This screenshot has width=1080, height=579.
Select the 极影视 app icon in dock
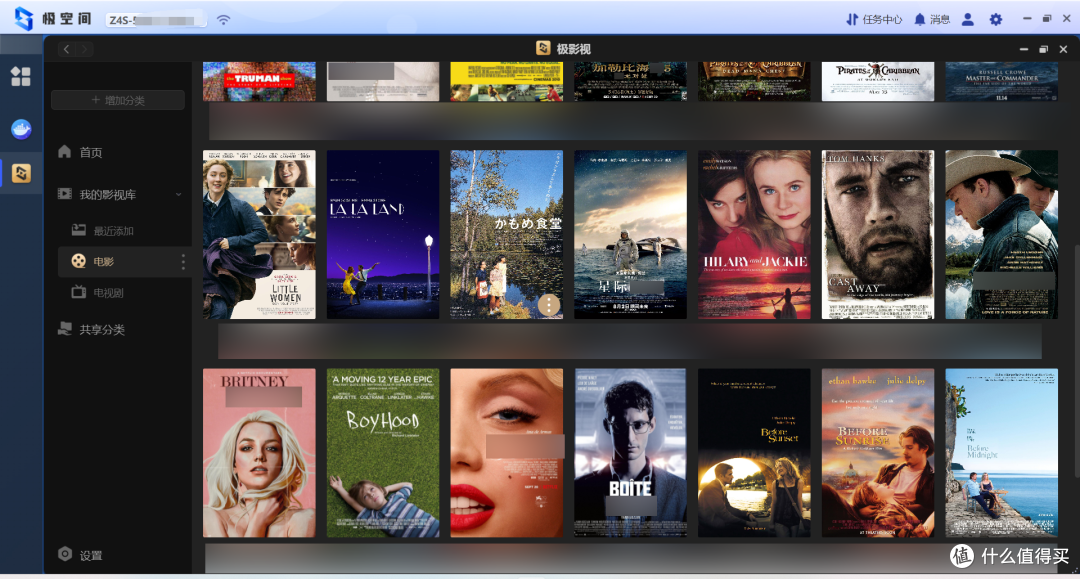click(21, 173)
